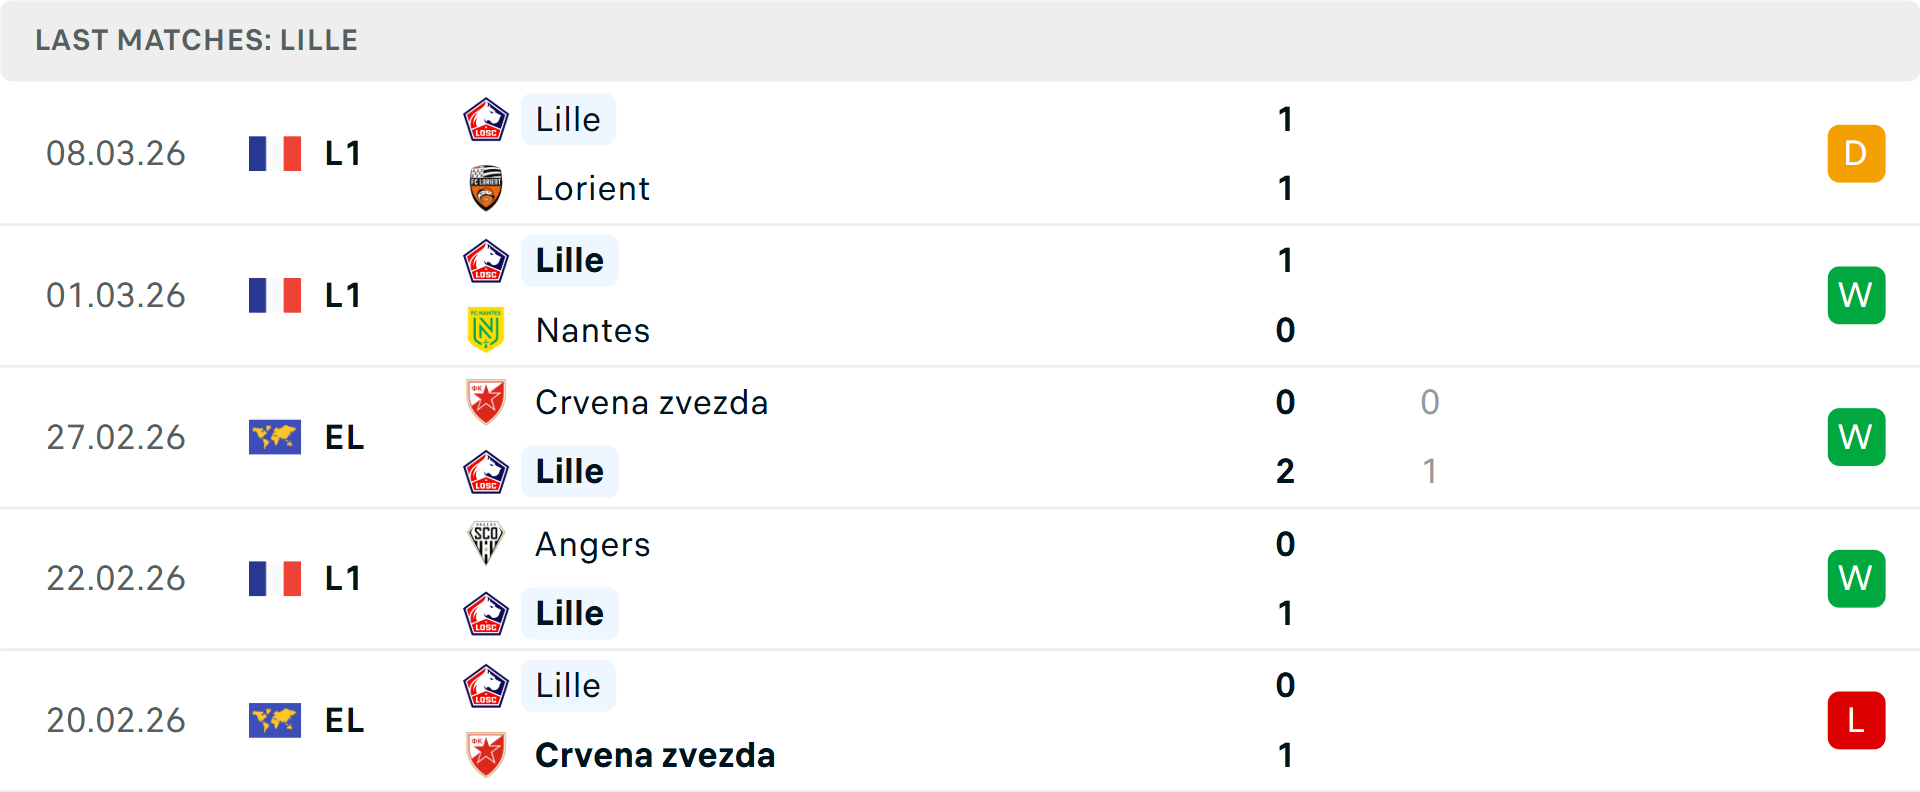The width and height of the screenshot is (1920, 792).
Task: Click Crvena zvezda crest in 27.02.26 match
Action: point(486,402)
